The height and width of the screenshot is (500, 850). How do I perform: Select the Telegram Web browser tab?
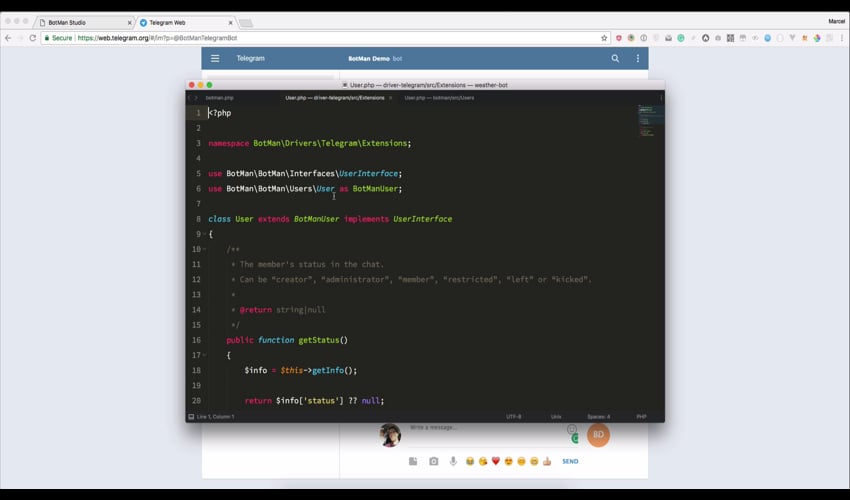pos(186,23)
